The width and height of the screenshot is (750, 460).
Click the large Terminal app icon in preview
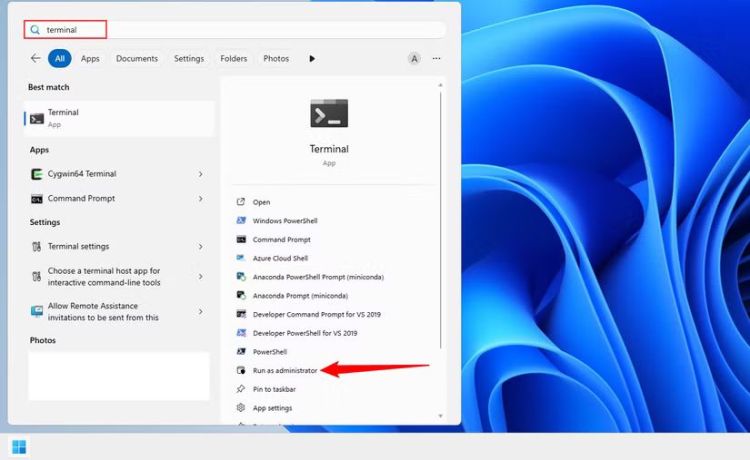329,113
